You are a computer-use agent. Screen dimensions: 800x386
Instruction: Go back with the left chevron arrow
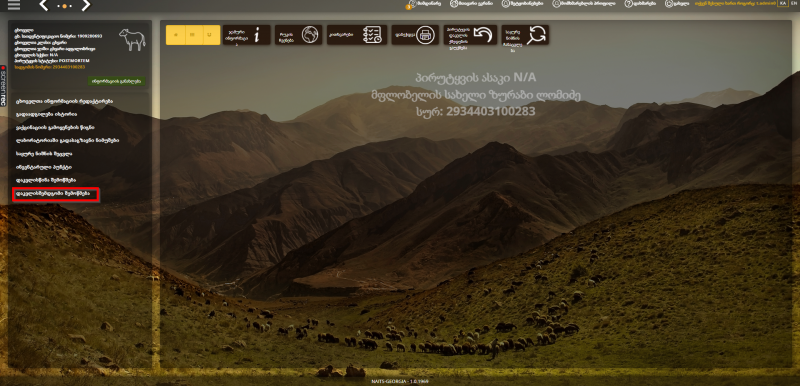[x=44, y=6]
